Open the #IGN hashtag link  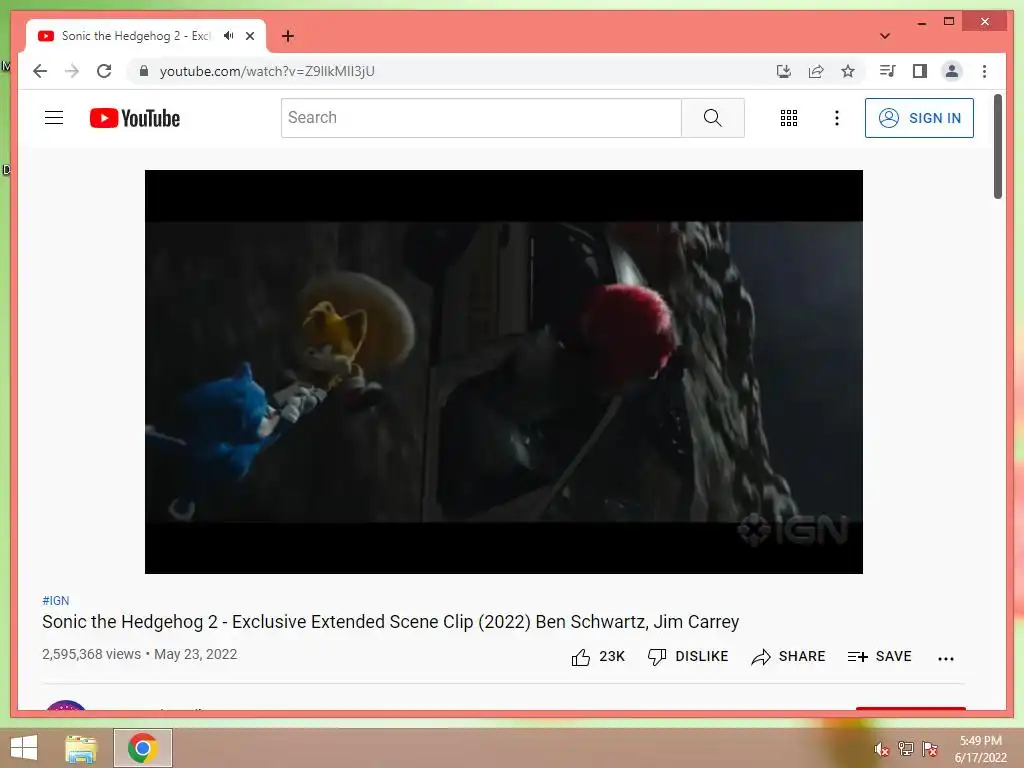pyautogui.click(x=56, y=600)
